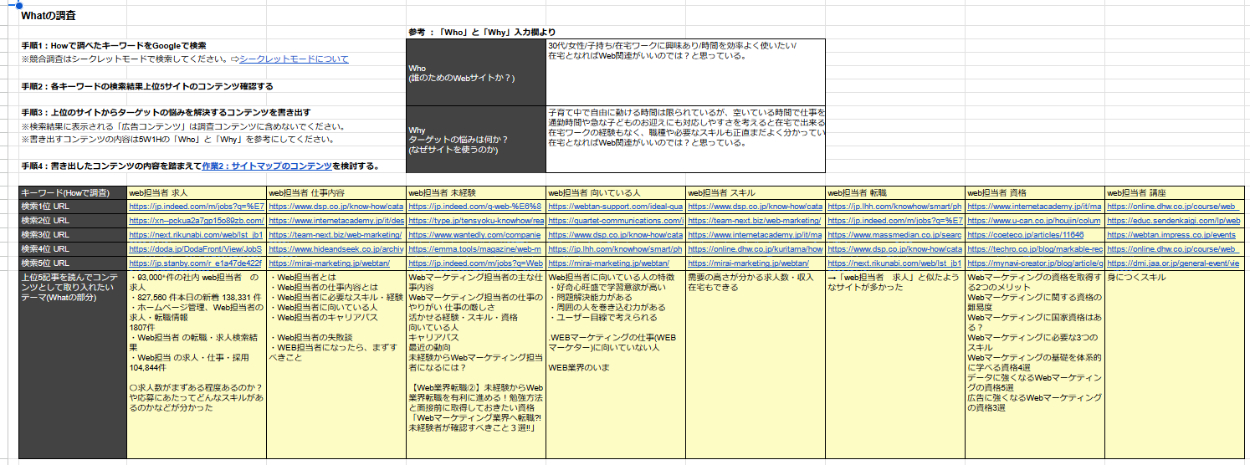Open the next.rikunabi.com link under web担当者 求人
The image size is (1250, 465).
(x=196, y=234)
